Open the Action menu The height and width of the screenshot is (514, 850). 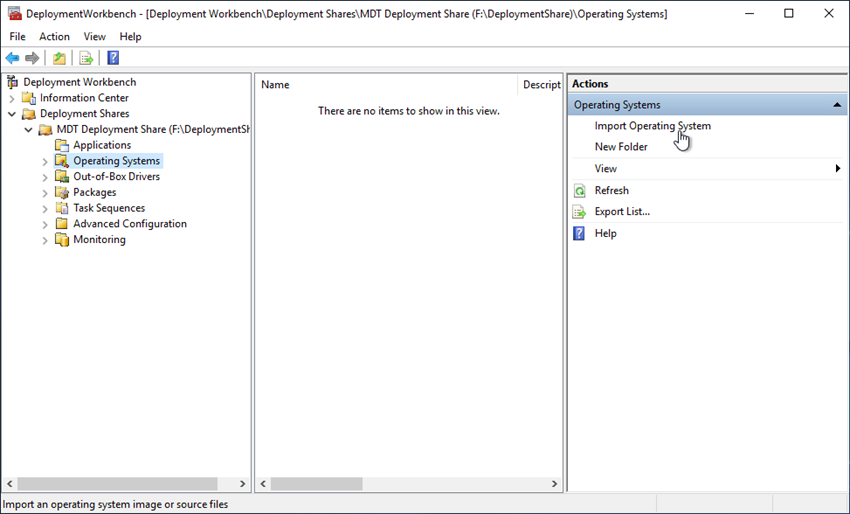click(x=54, y=36)
